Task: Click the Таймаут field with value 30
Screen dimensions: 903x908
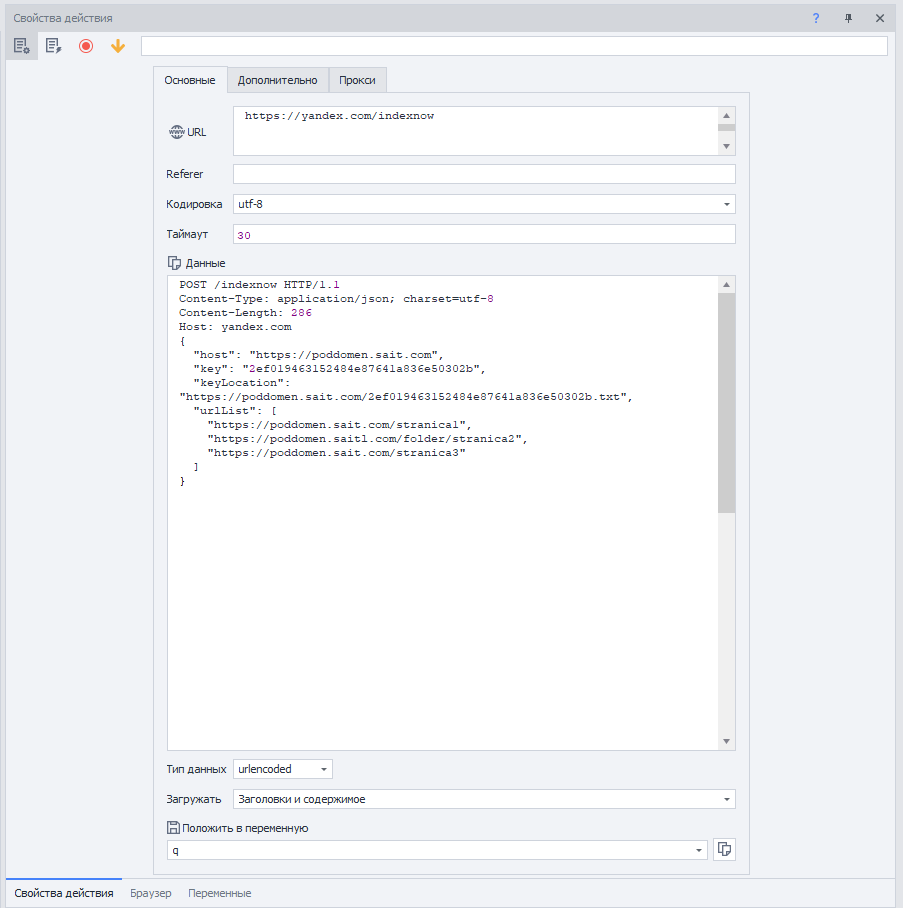Action: pos(484,235)
